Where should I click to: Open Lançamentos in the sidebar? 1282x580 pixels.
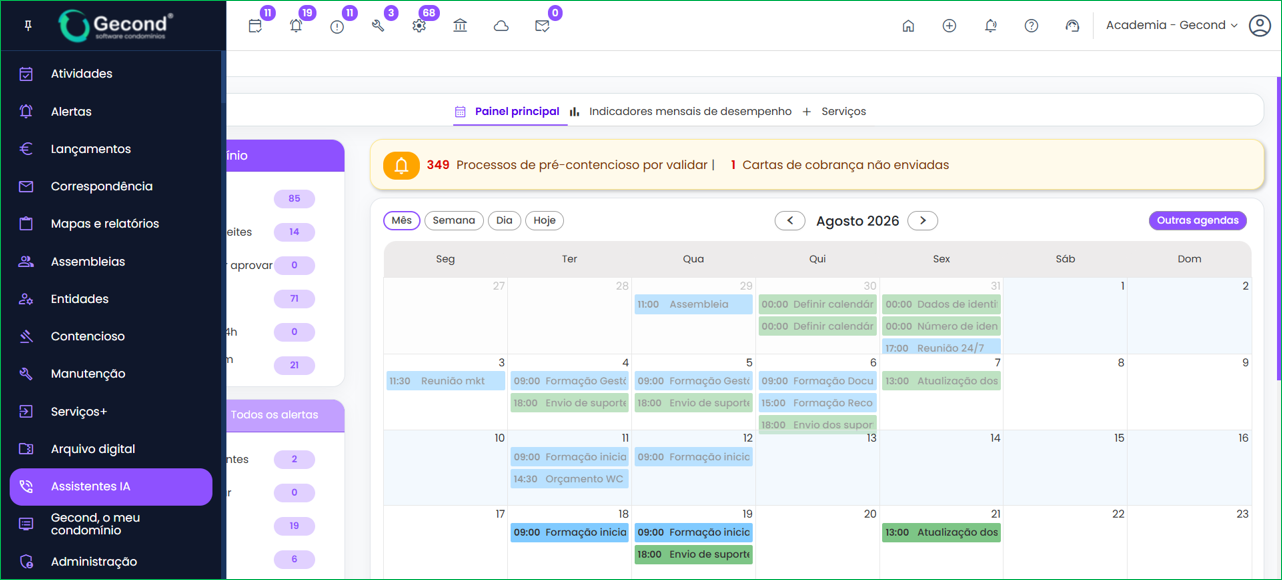tap(111, 149)
